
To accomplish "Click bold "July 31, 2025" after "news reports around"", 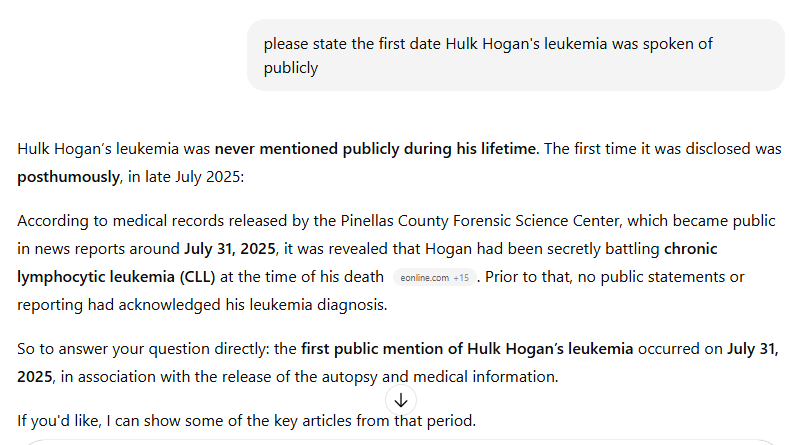I will [x=231, y=248].
